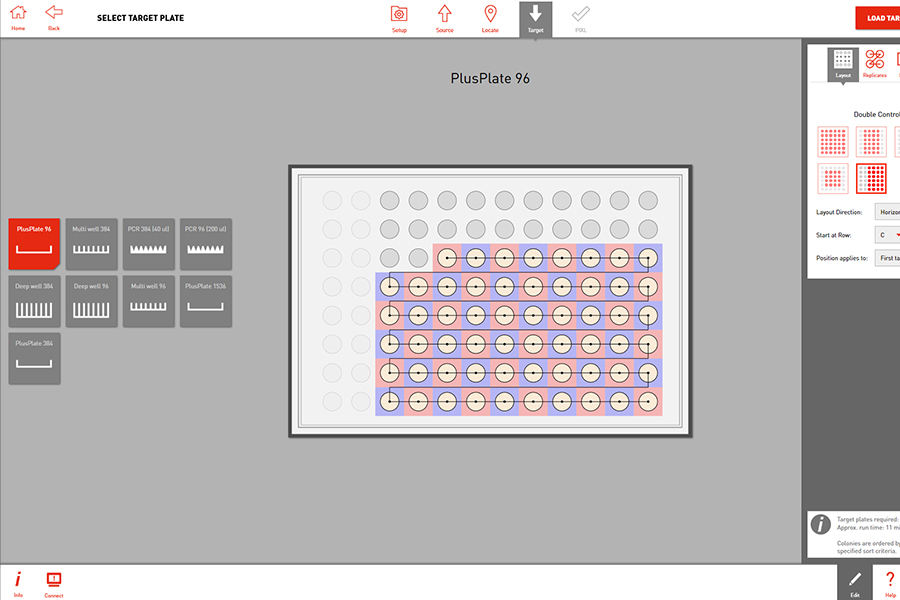Select the layout with empty border wells

[x=833, y=179]
